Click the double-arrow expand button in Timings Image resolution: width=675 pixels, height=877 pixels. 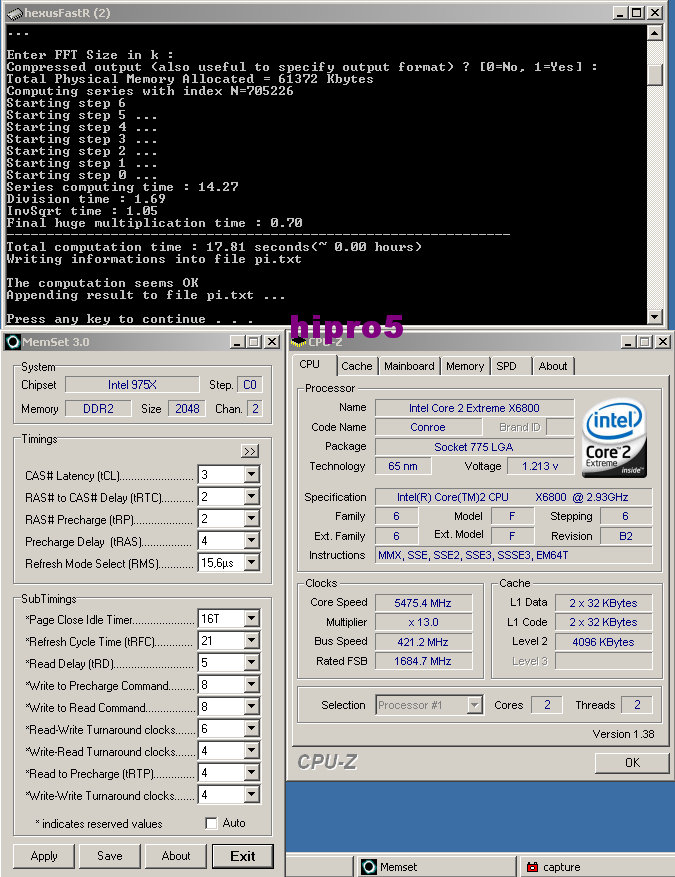tap(250, 451)
